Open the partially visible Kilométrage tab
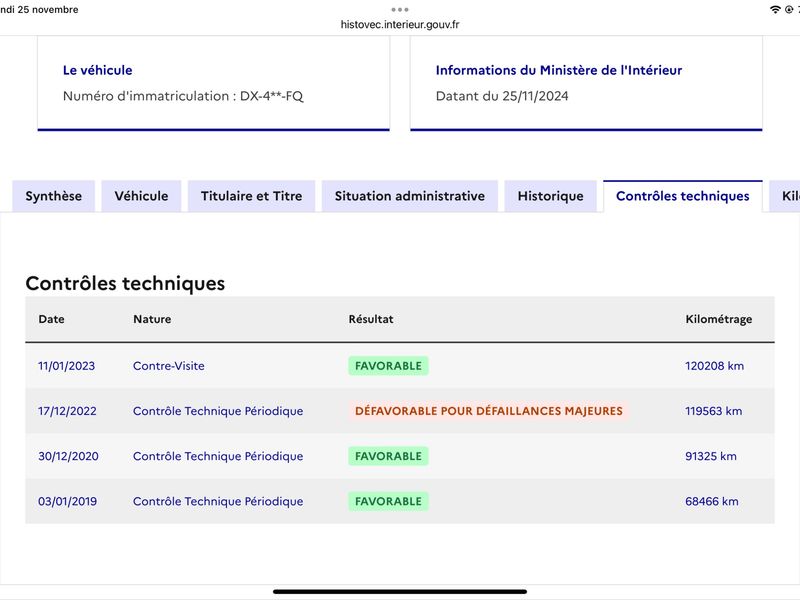The image size is (800, 600). coord(785,196)
